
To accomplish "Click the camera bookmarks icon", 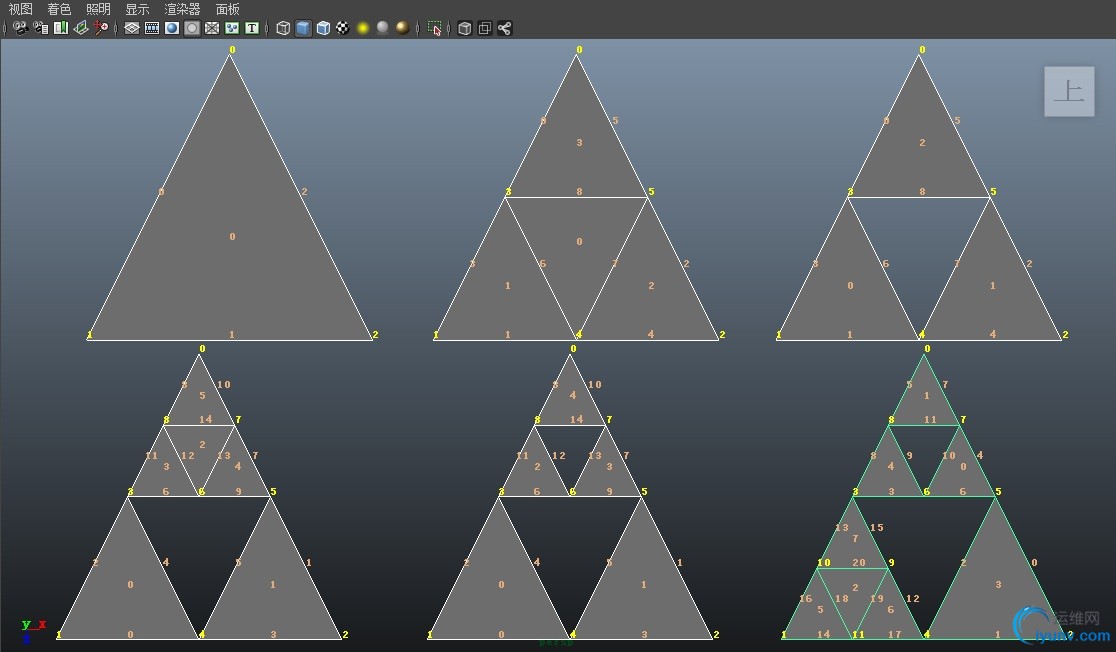I will click(x=61, y=28).
